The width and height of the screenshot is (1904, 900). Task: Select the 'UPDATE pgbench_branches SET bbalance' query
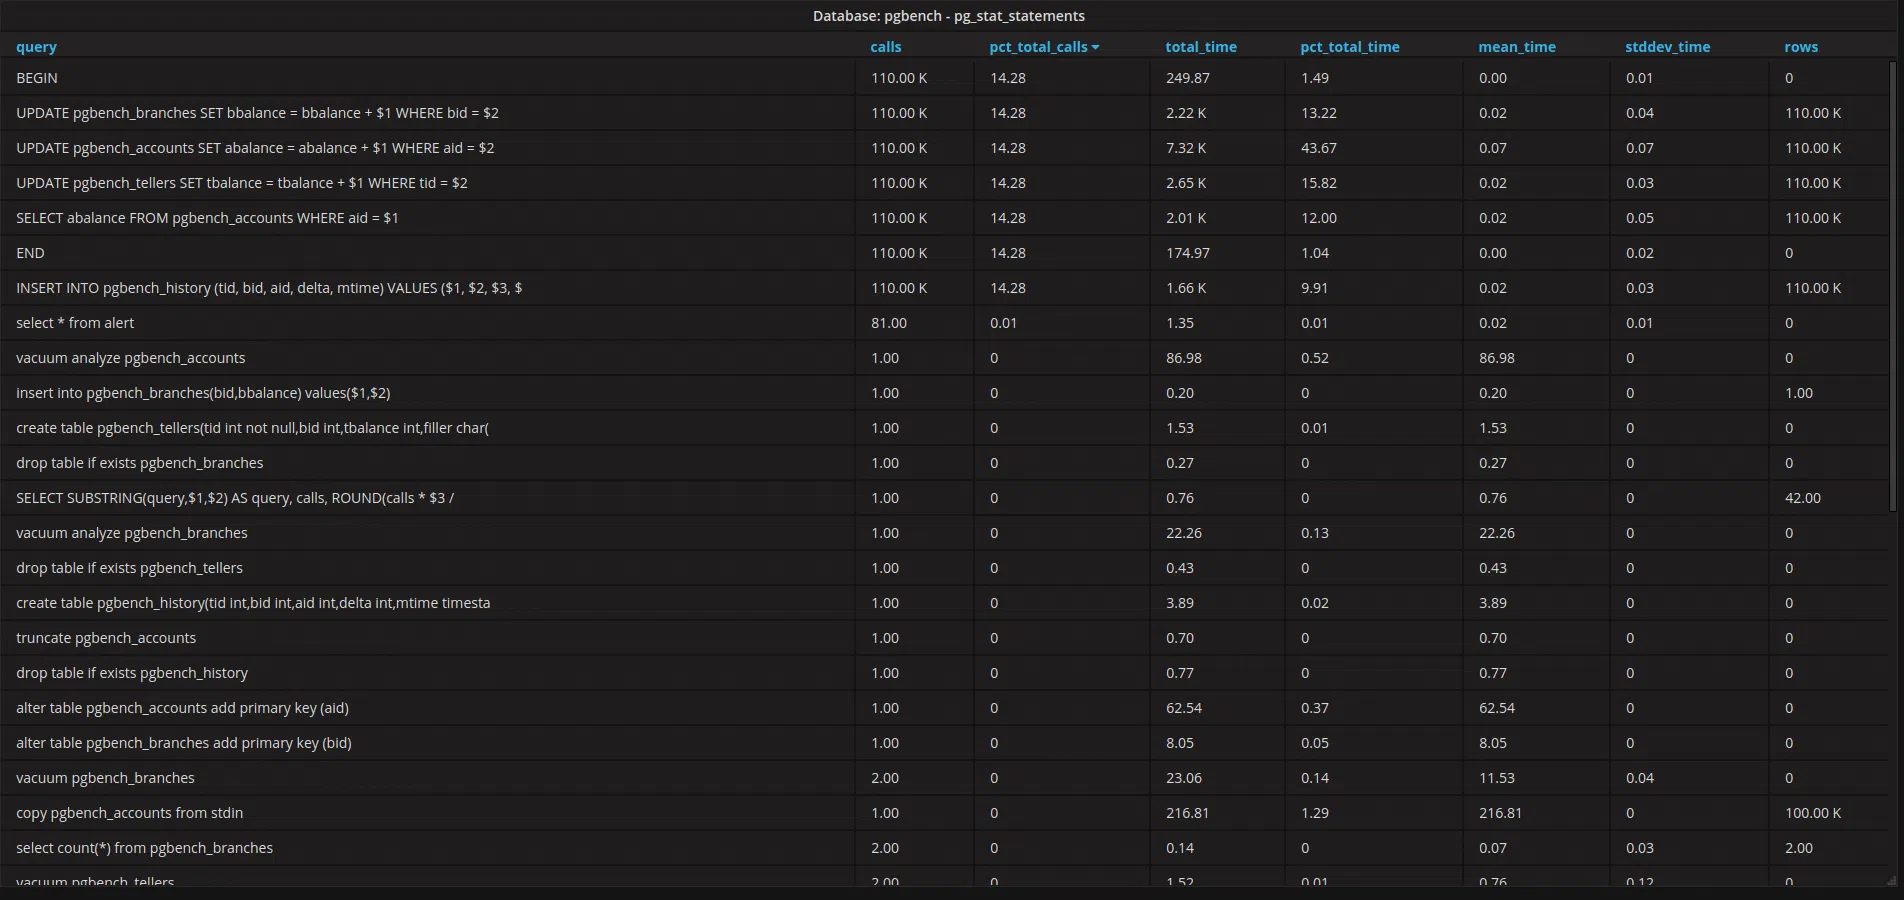click(x=257, y=113)
